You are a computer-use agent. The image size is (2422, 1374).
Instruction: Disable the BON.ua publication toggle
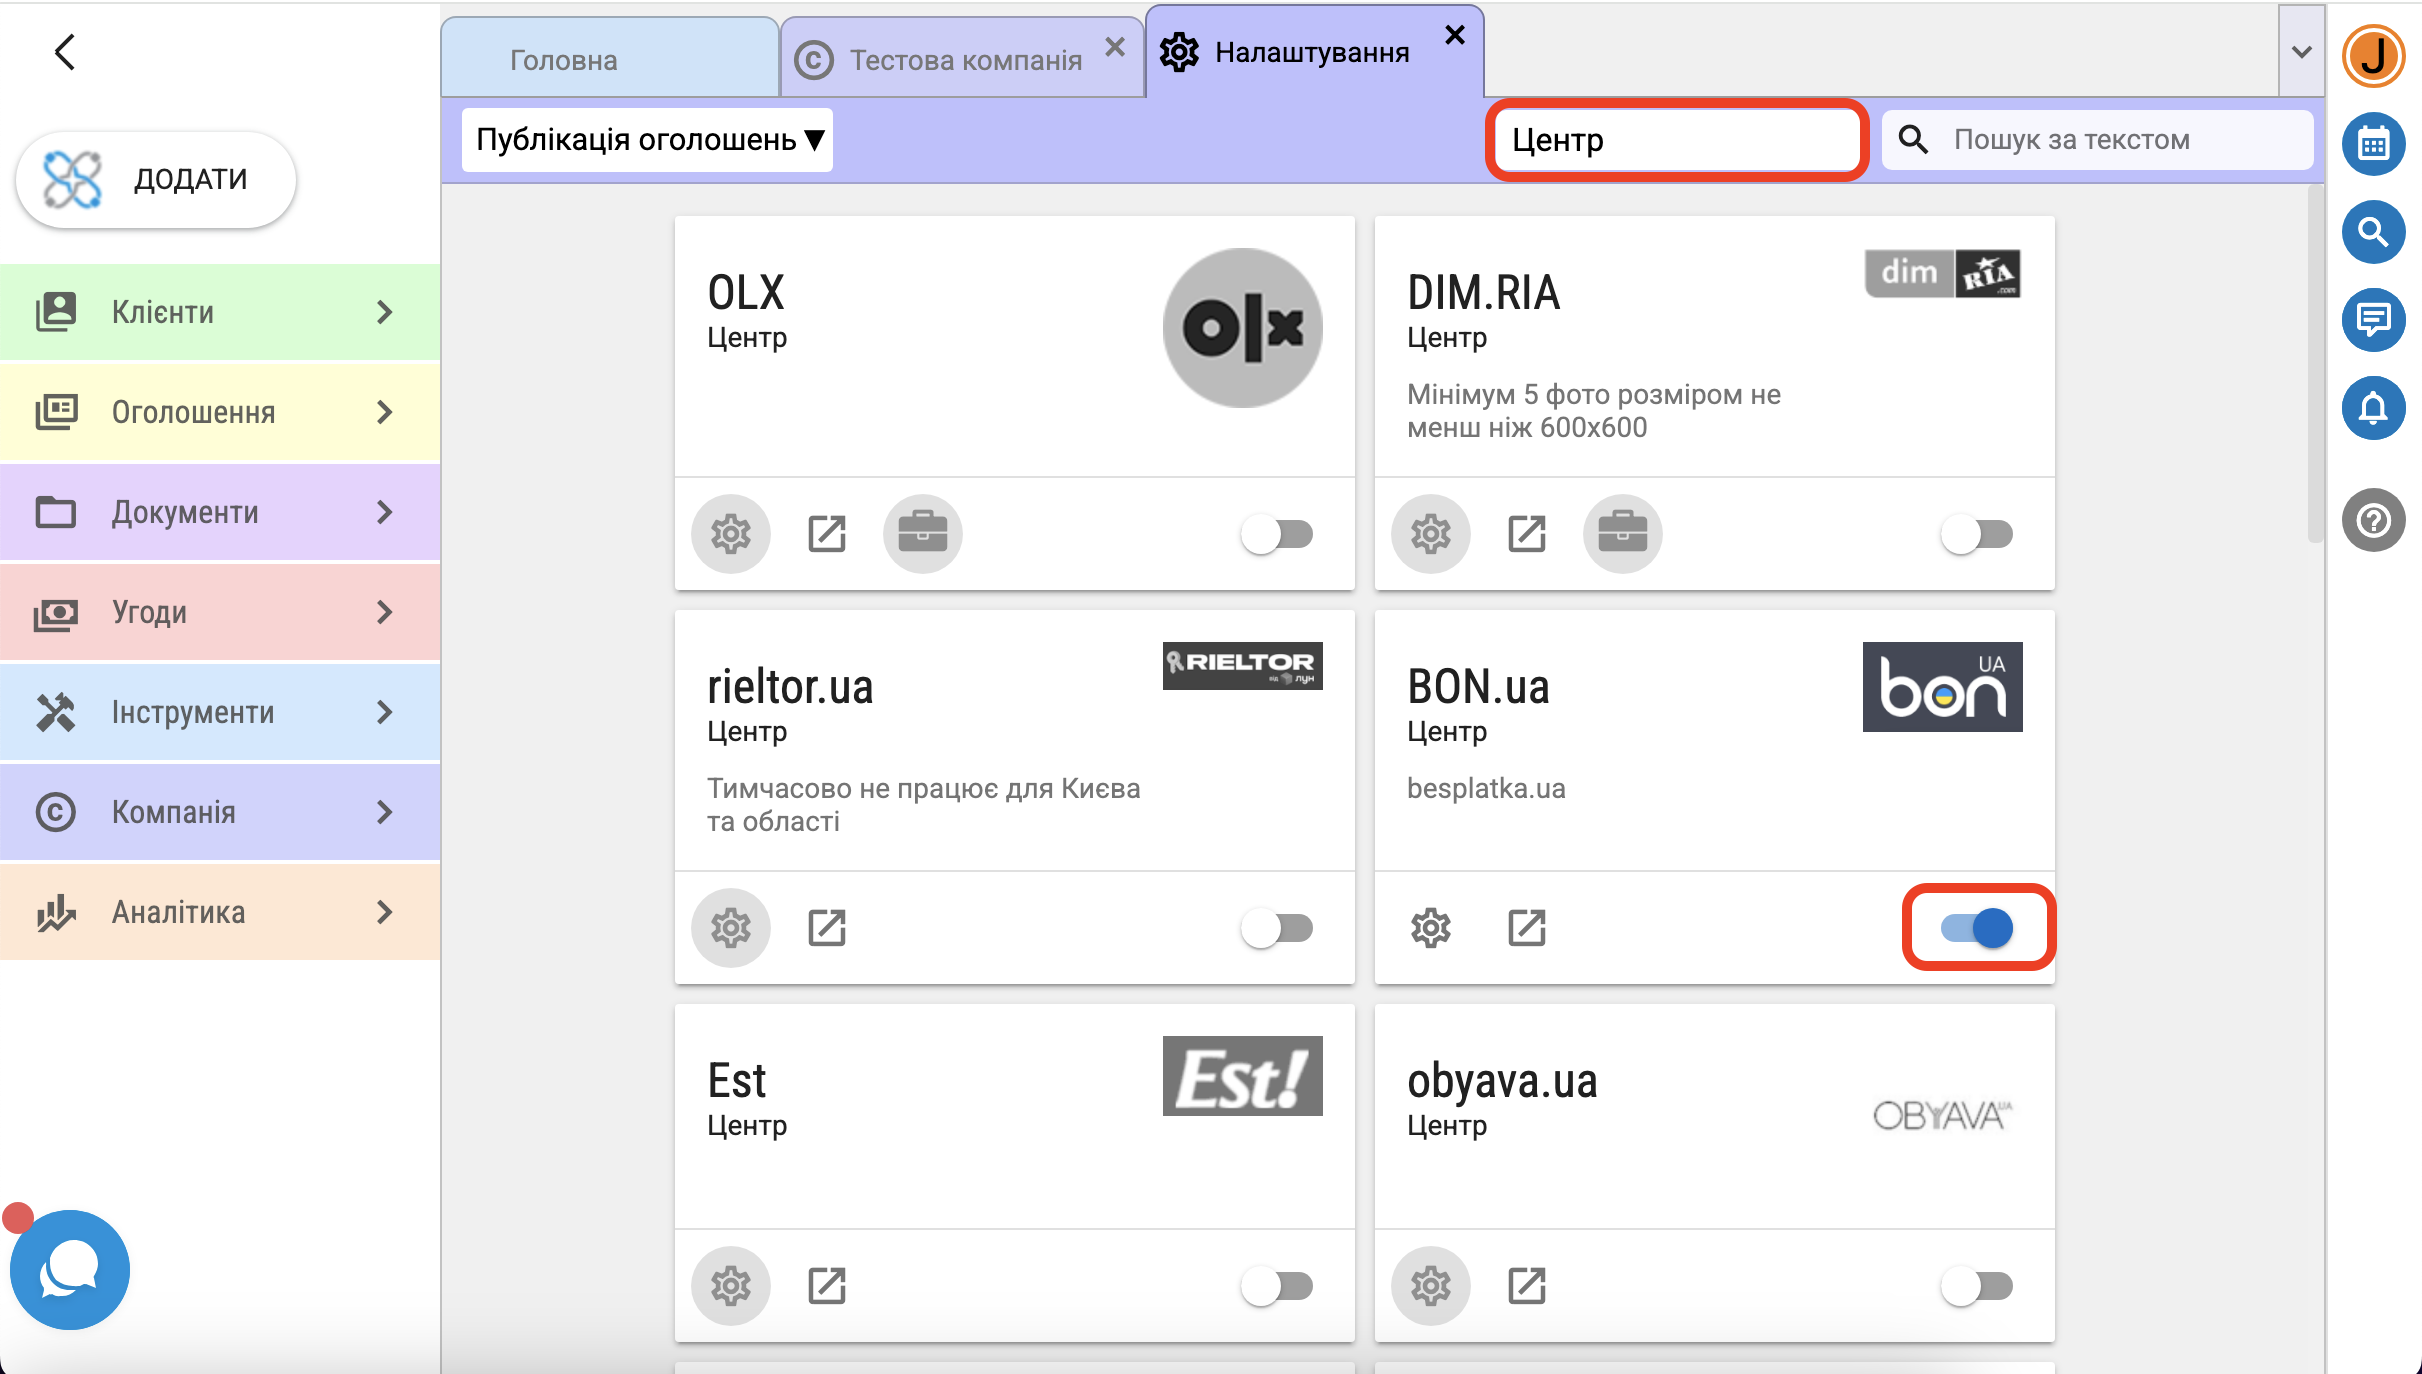[x=1977, y=928]
